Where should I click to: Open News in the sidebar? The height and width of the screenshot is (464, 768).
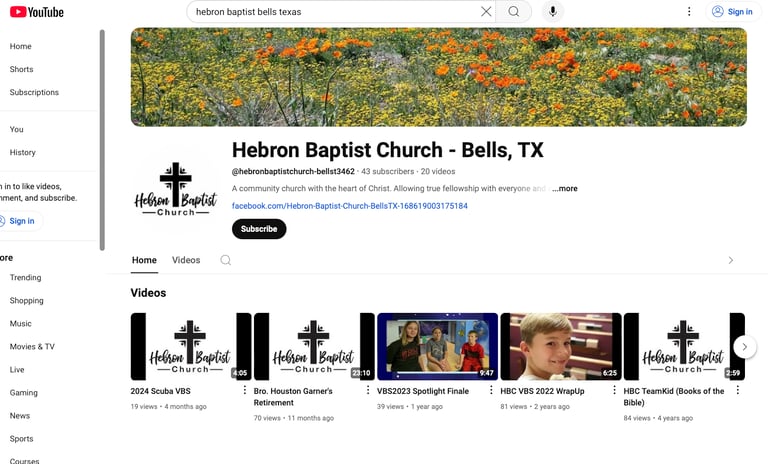[20, 415]
